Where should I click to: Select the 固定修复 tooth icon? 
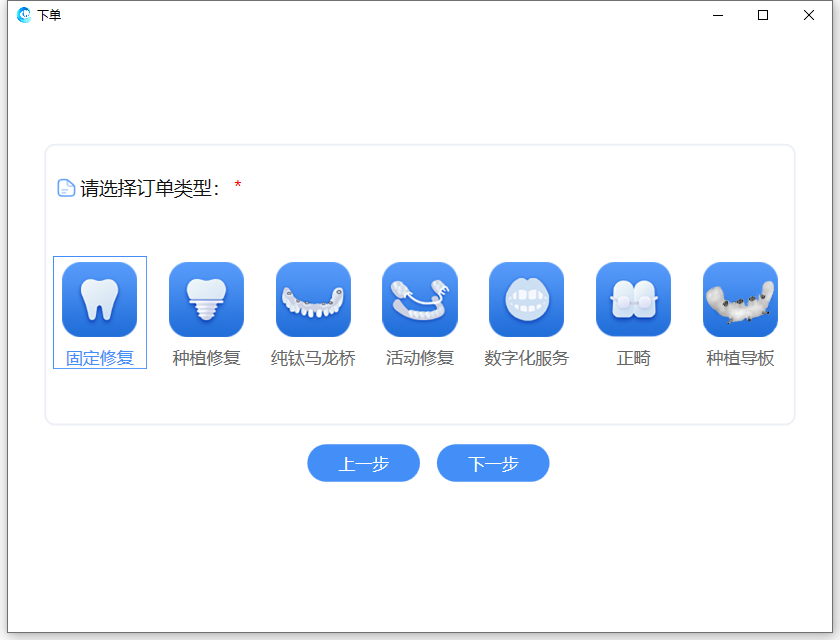pos(99,299)
